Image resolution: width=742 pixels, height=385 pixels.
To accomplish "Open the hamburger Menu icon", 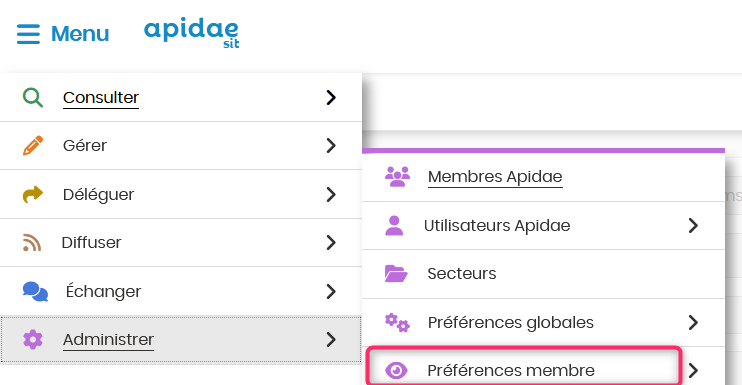I will [28, 34].
